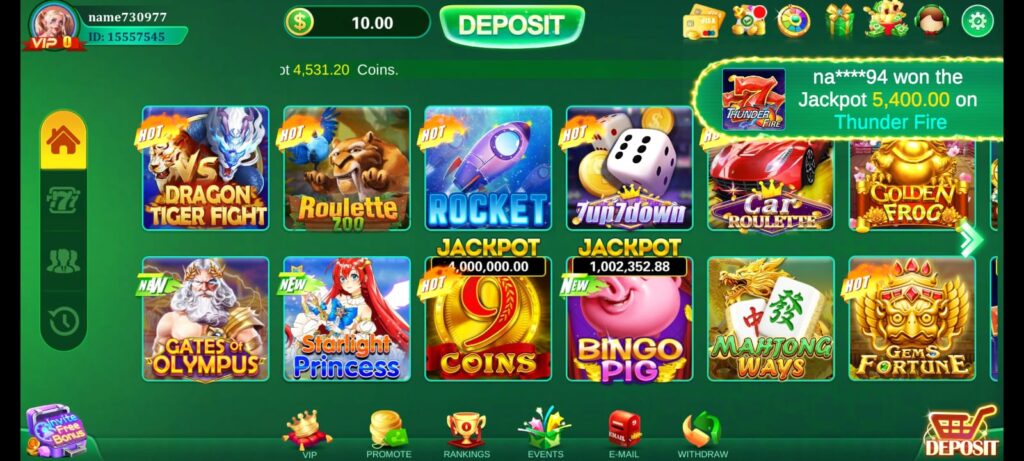The height and width of the screenshot is (461, 1024).
Task: Open the green gift box icon
Action: click(x=839, y=20)
